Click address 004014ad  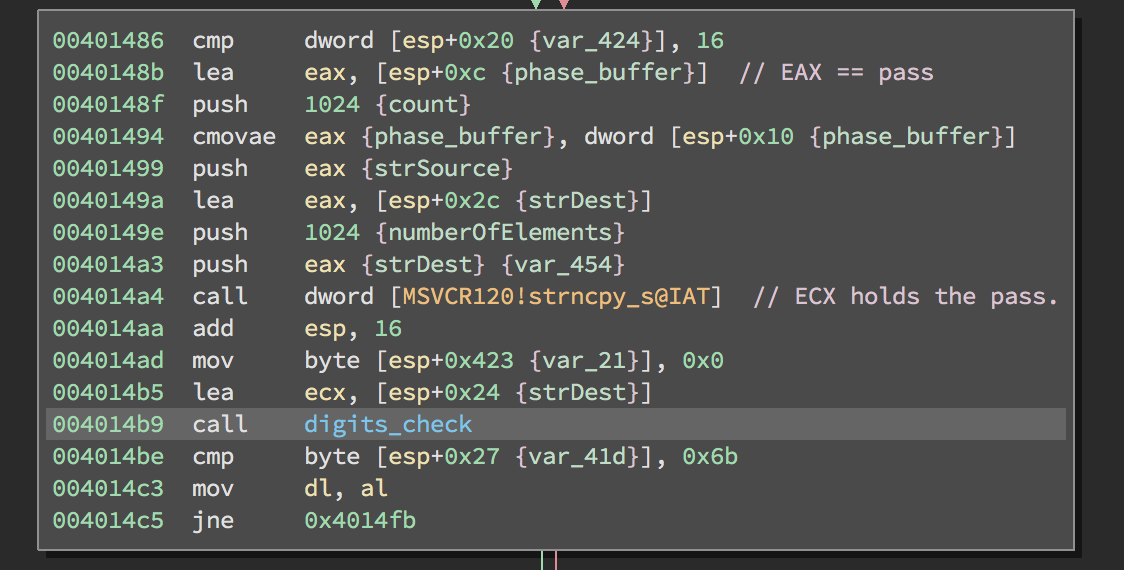click(108, 360)
